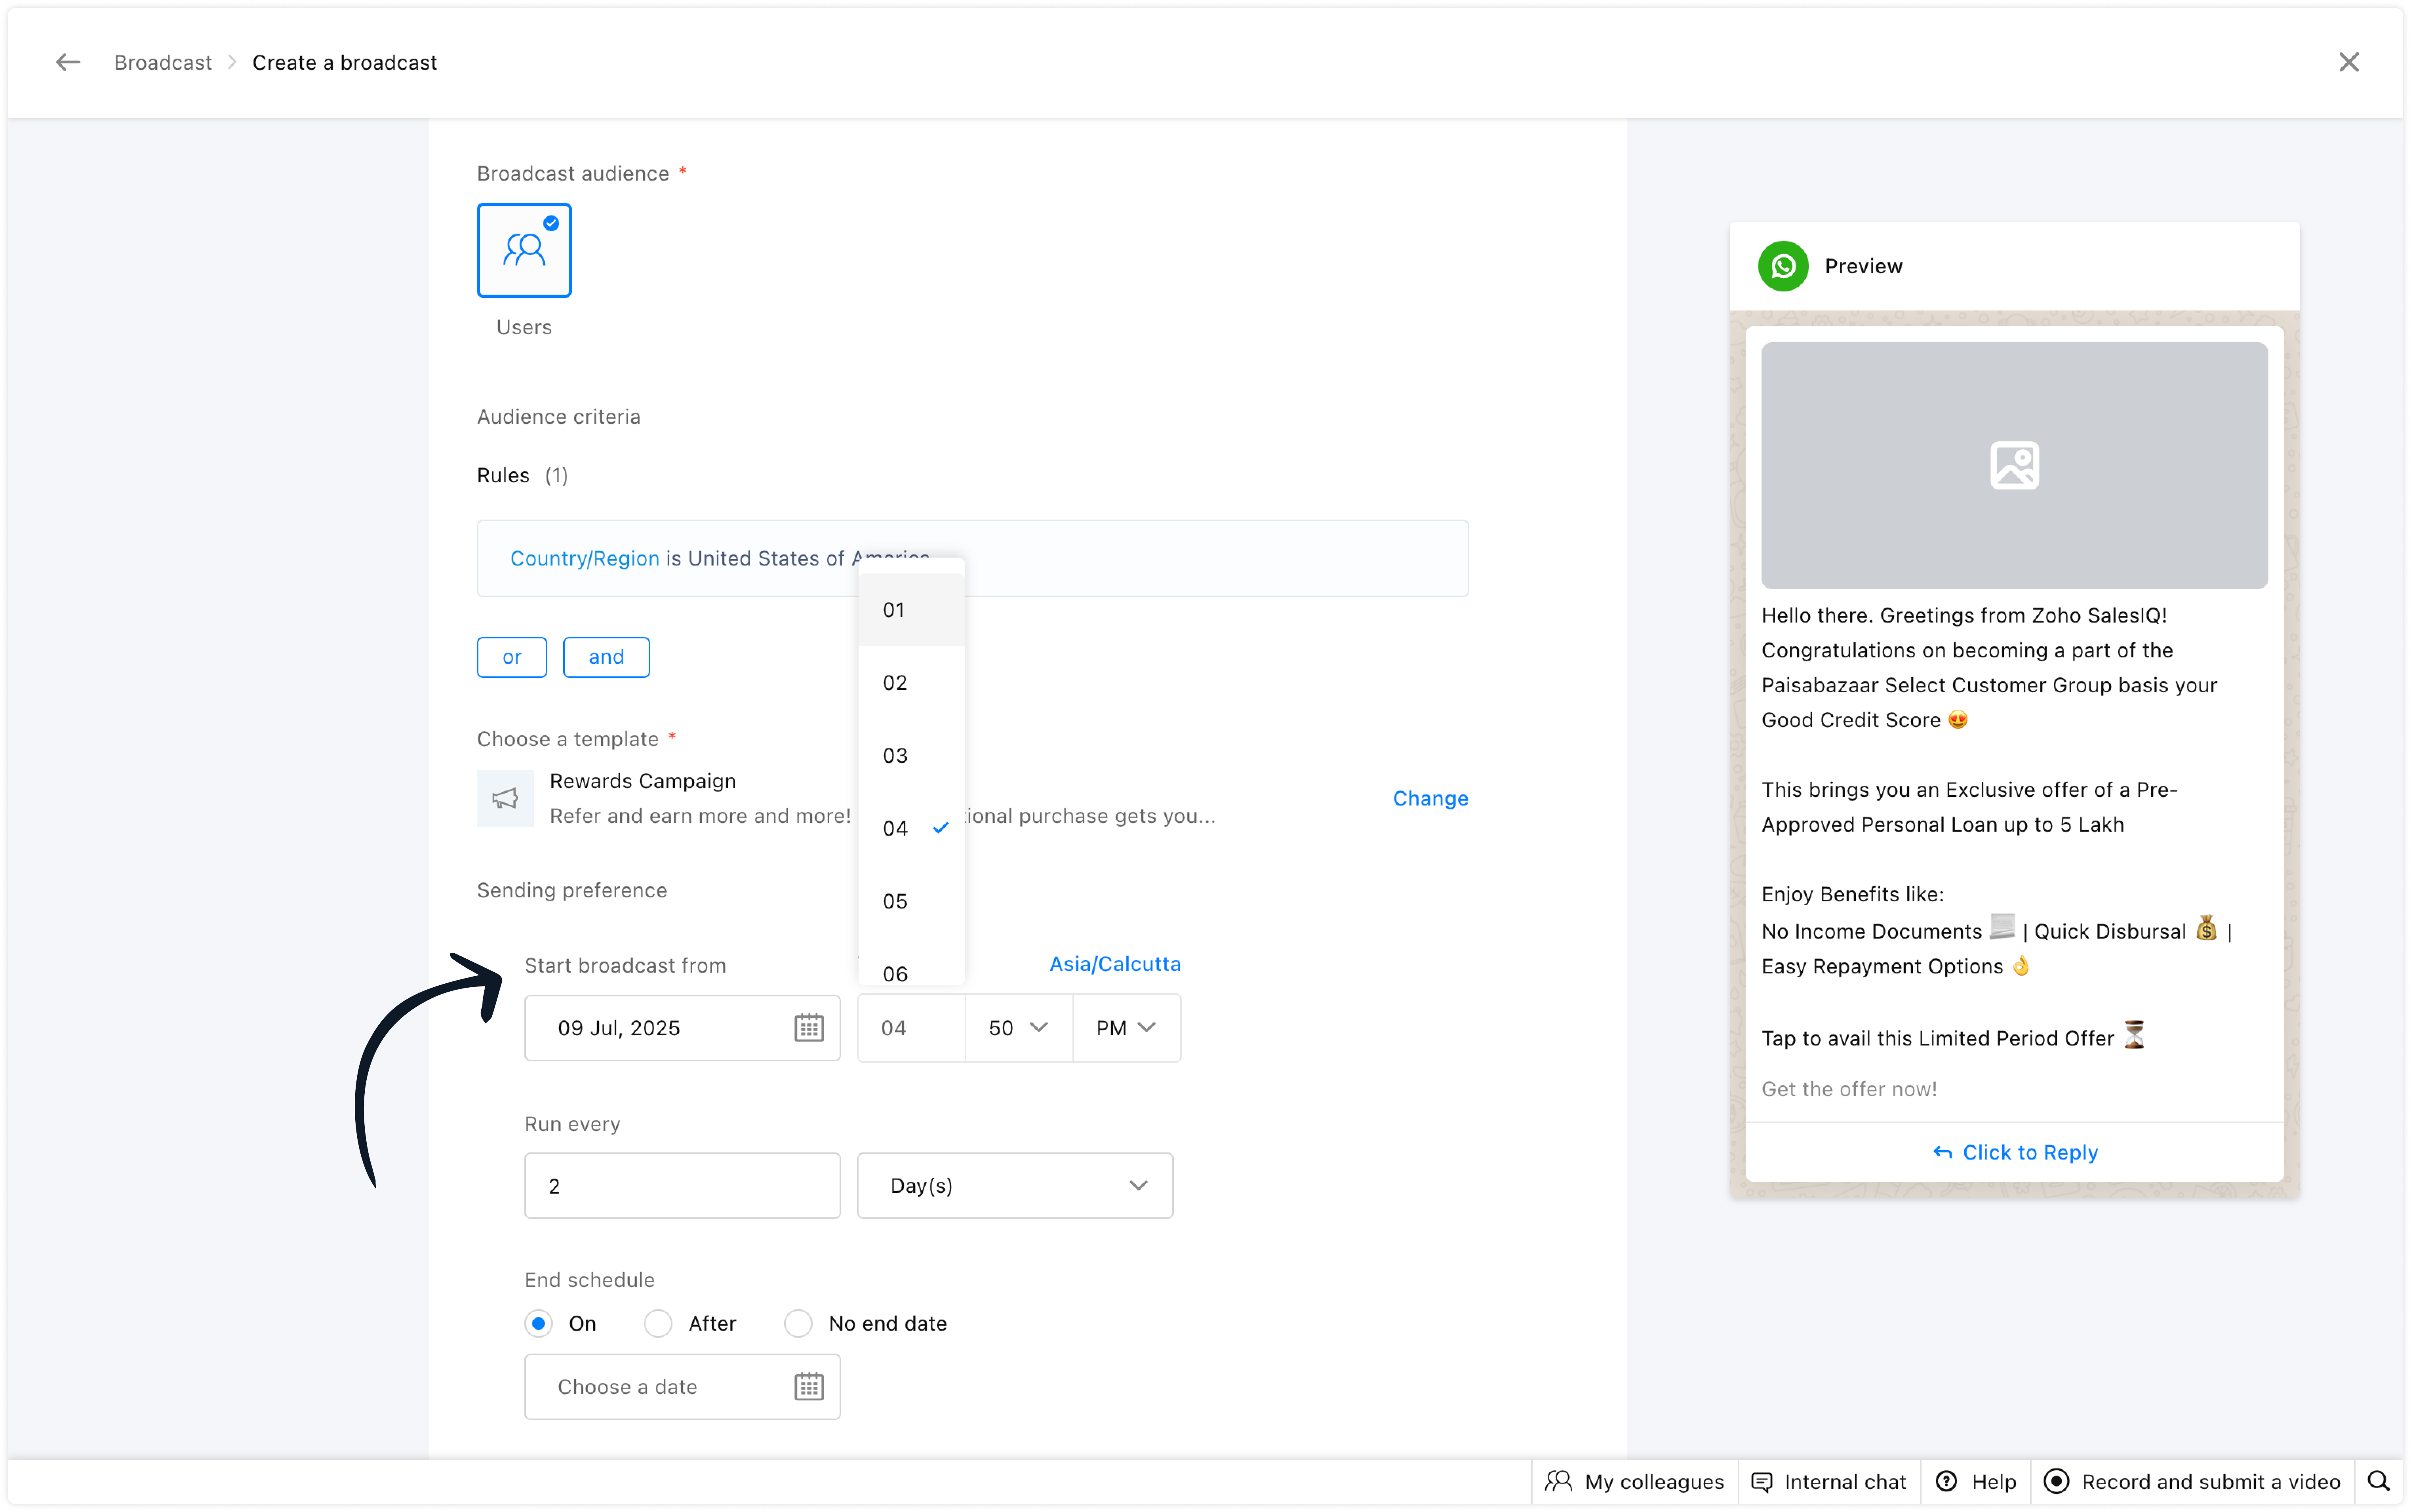Expand the minutes dropdown showing 50

[1018, 1028]
